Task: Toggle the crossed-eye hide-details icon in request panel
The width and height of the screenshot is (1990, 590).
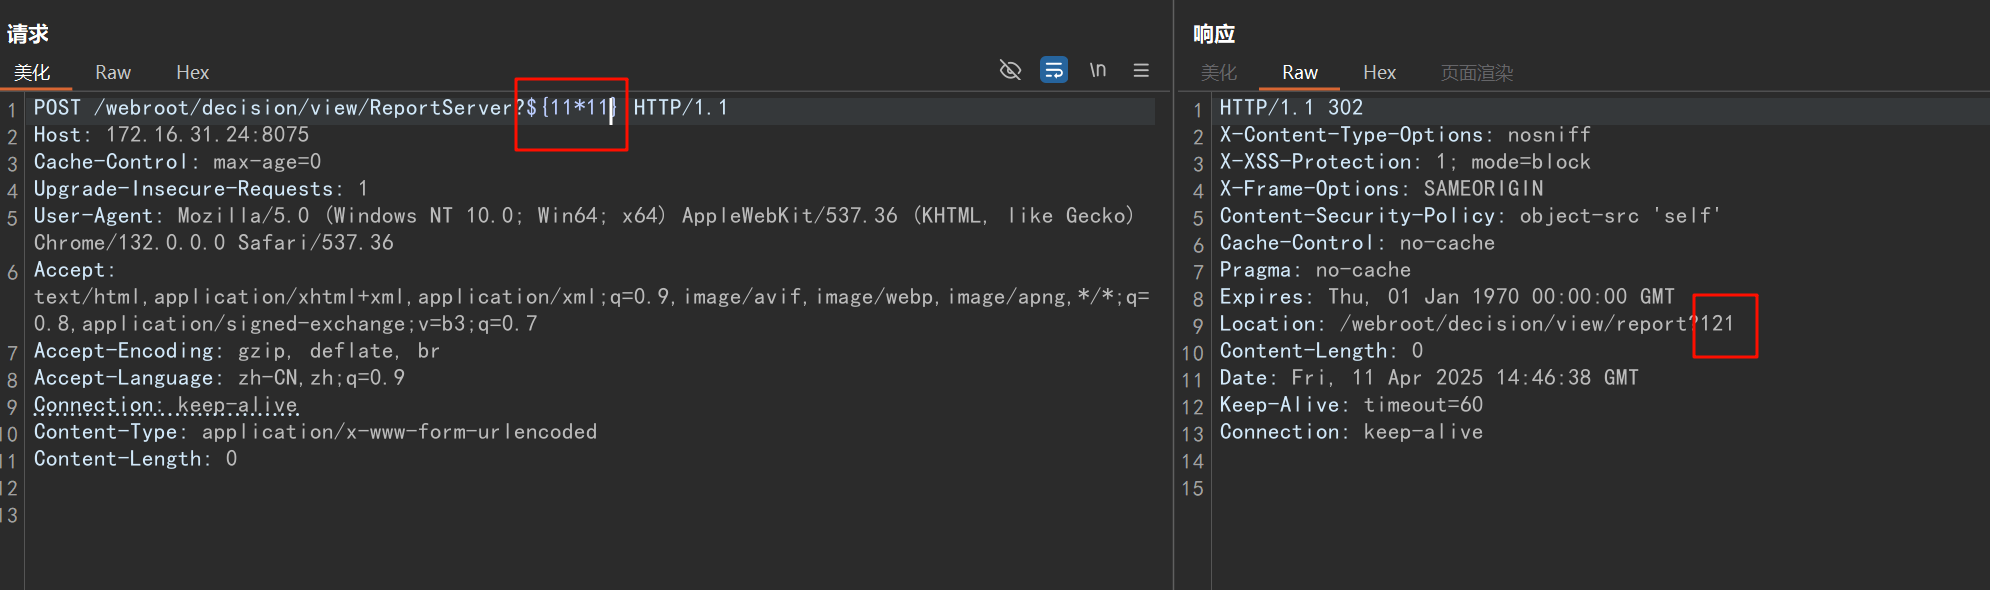Action: 1010,70
